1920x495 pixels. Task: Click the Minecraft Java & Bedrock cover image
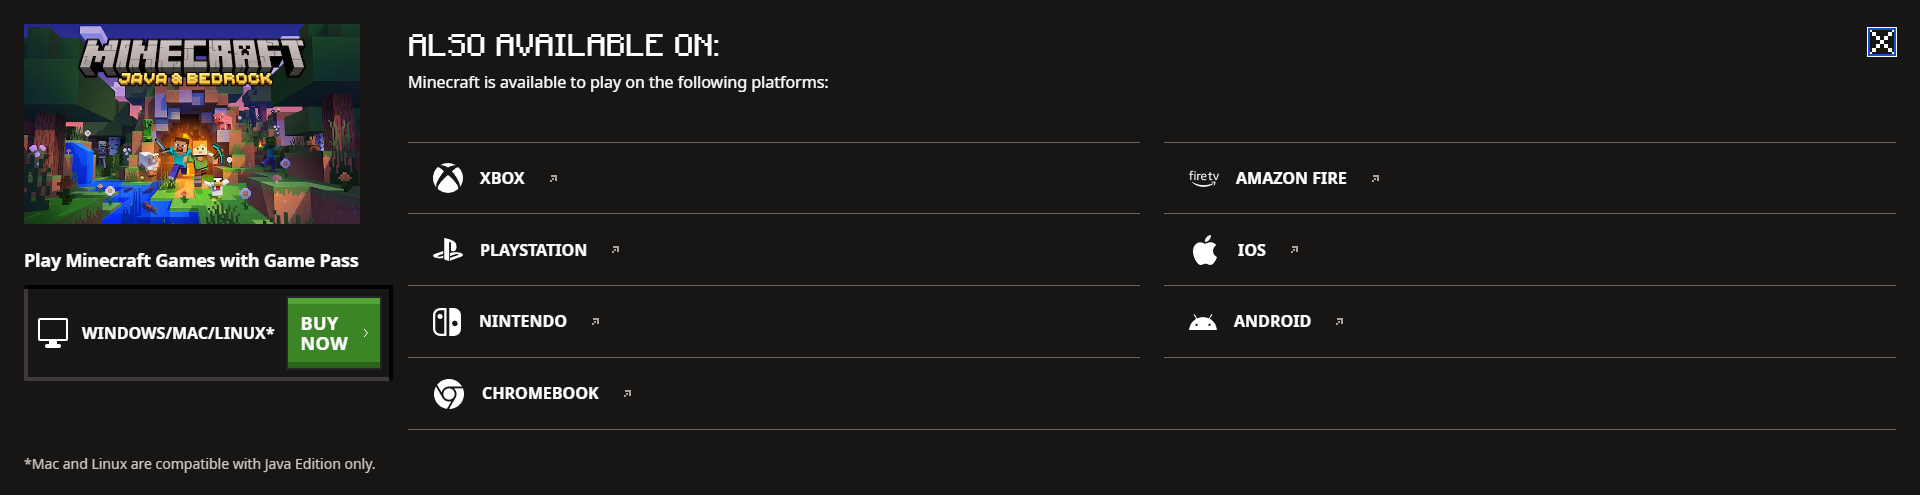[x=192, y=124]
